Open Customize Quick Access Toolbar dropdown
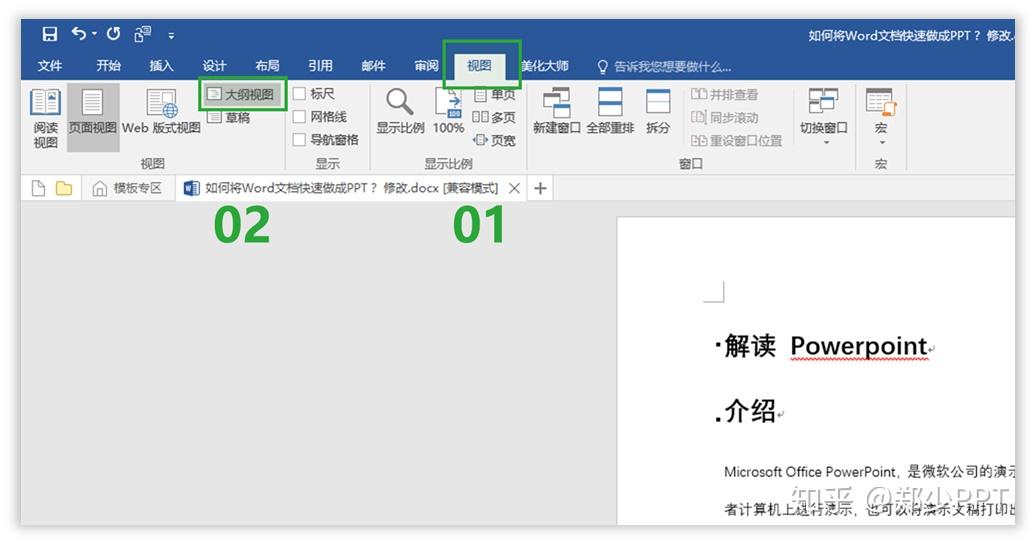This screenshot has width=1036, height=544. pyautogui.click(x=171, y=35)
